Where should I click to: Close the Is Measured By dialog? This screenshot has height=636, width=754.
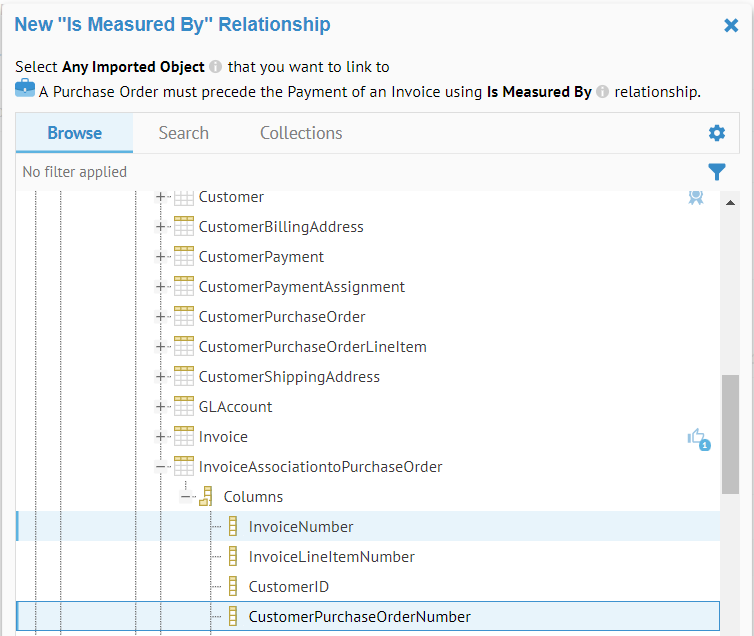[731, 25]
